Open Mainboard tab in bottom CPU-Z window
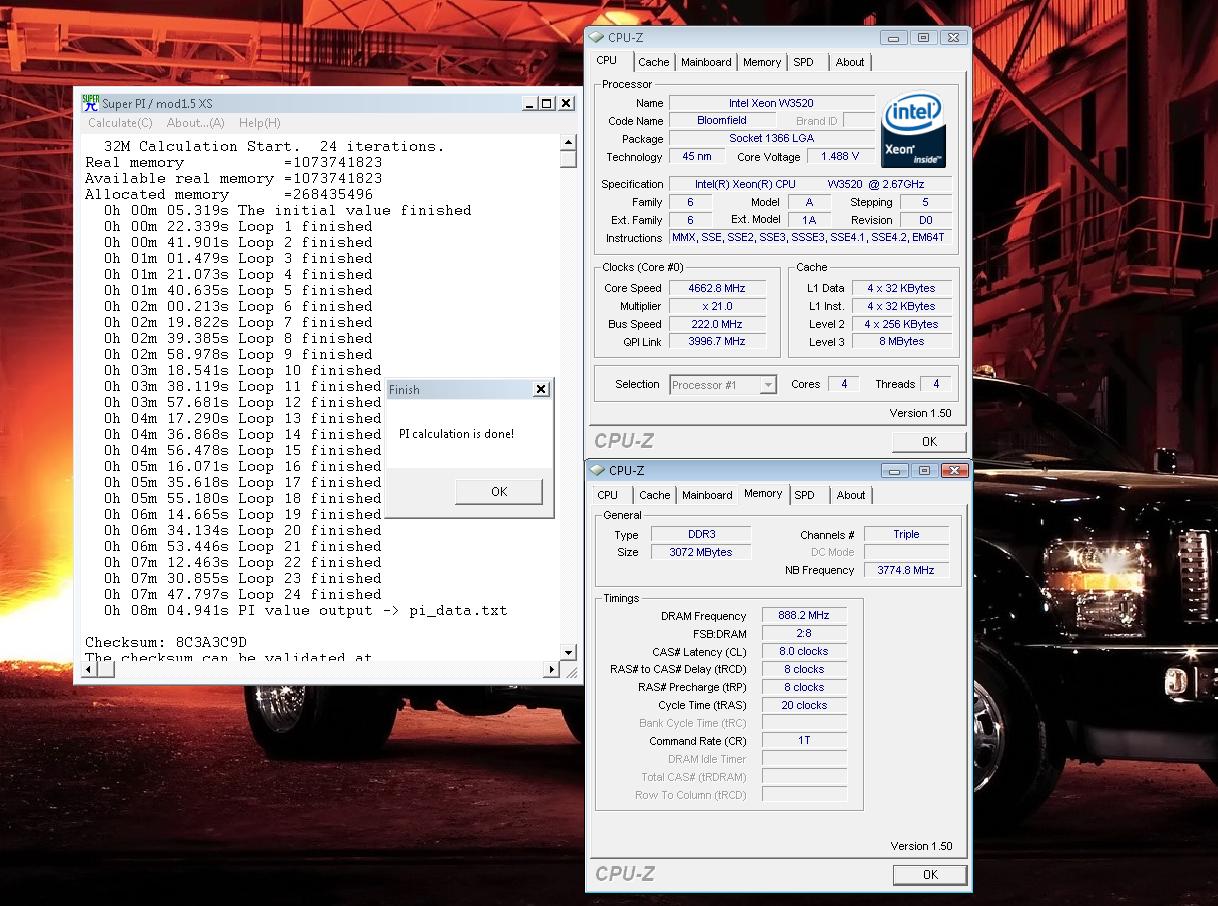This screenshot has width=1218, height=906. (x=707, y=495)
